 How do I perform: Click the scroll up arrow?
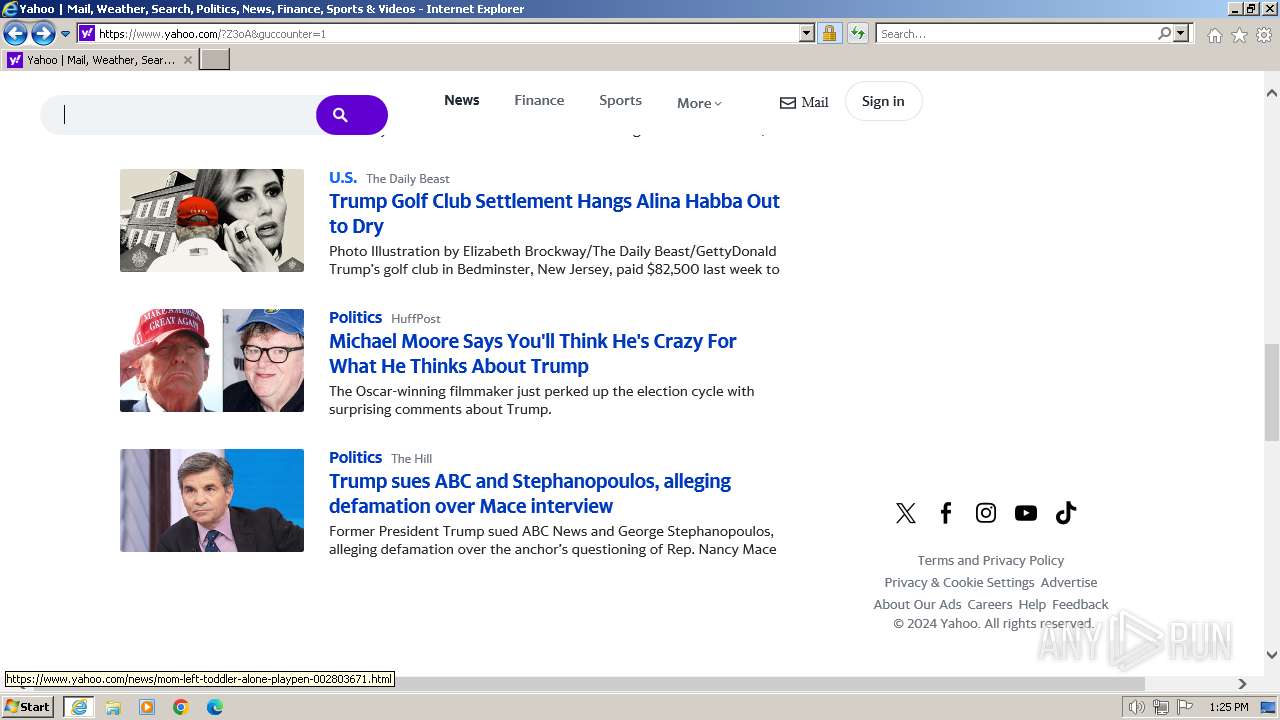click(1271, 93)
